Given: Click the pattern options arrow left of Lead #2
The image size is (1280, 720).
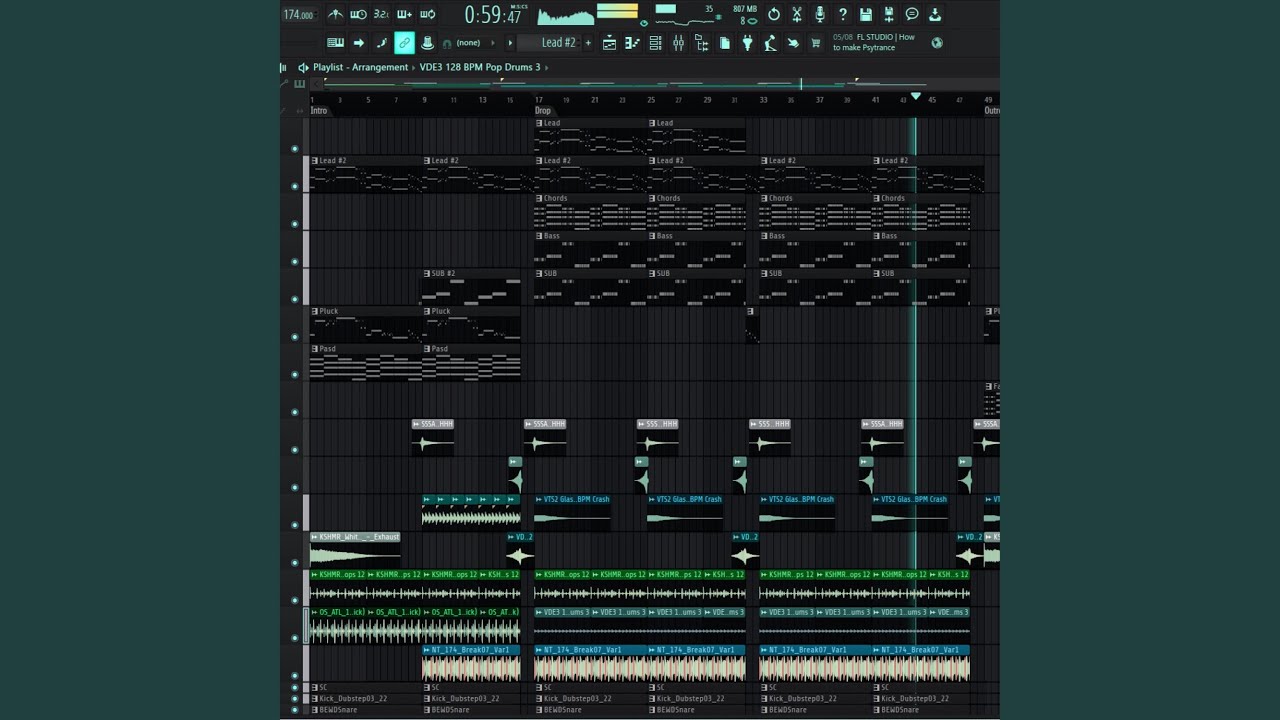Looking at the screenshot, I should coord(510,43).
